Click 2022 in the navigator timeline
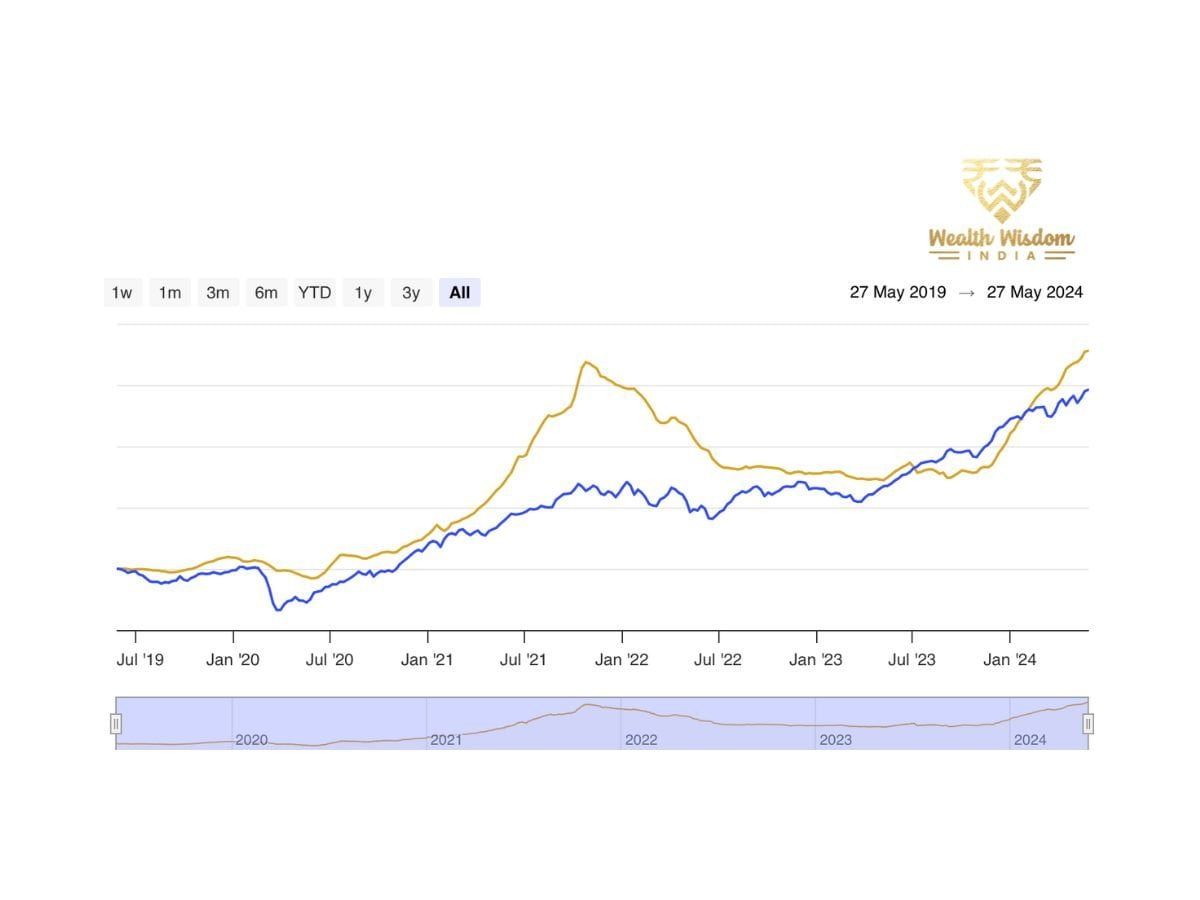This screenshot has width=1200, height=900. (641, 740)
